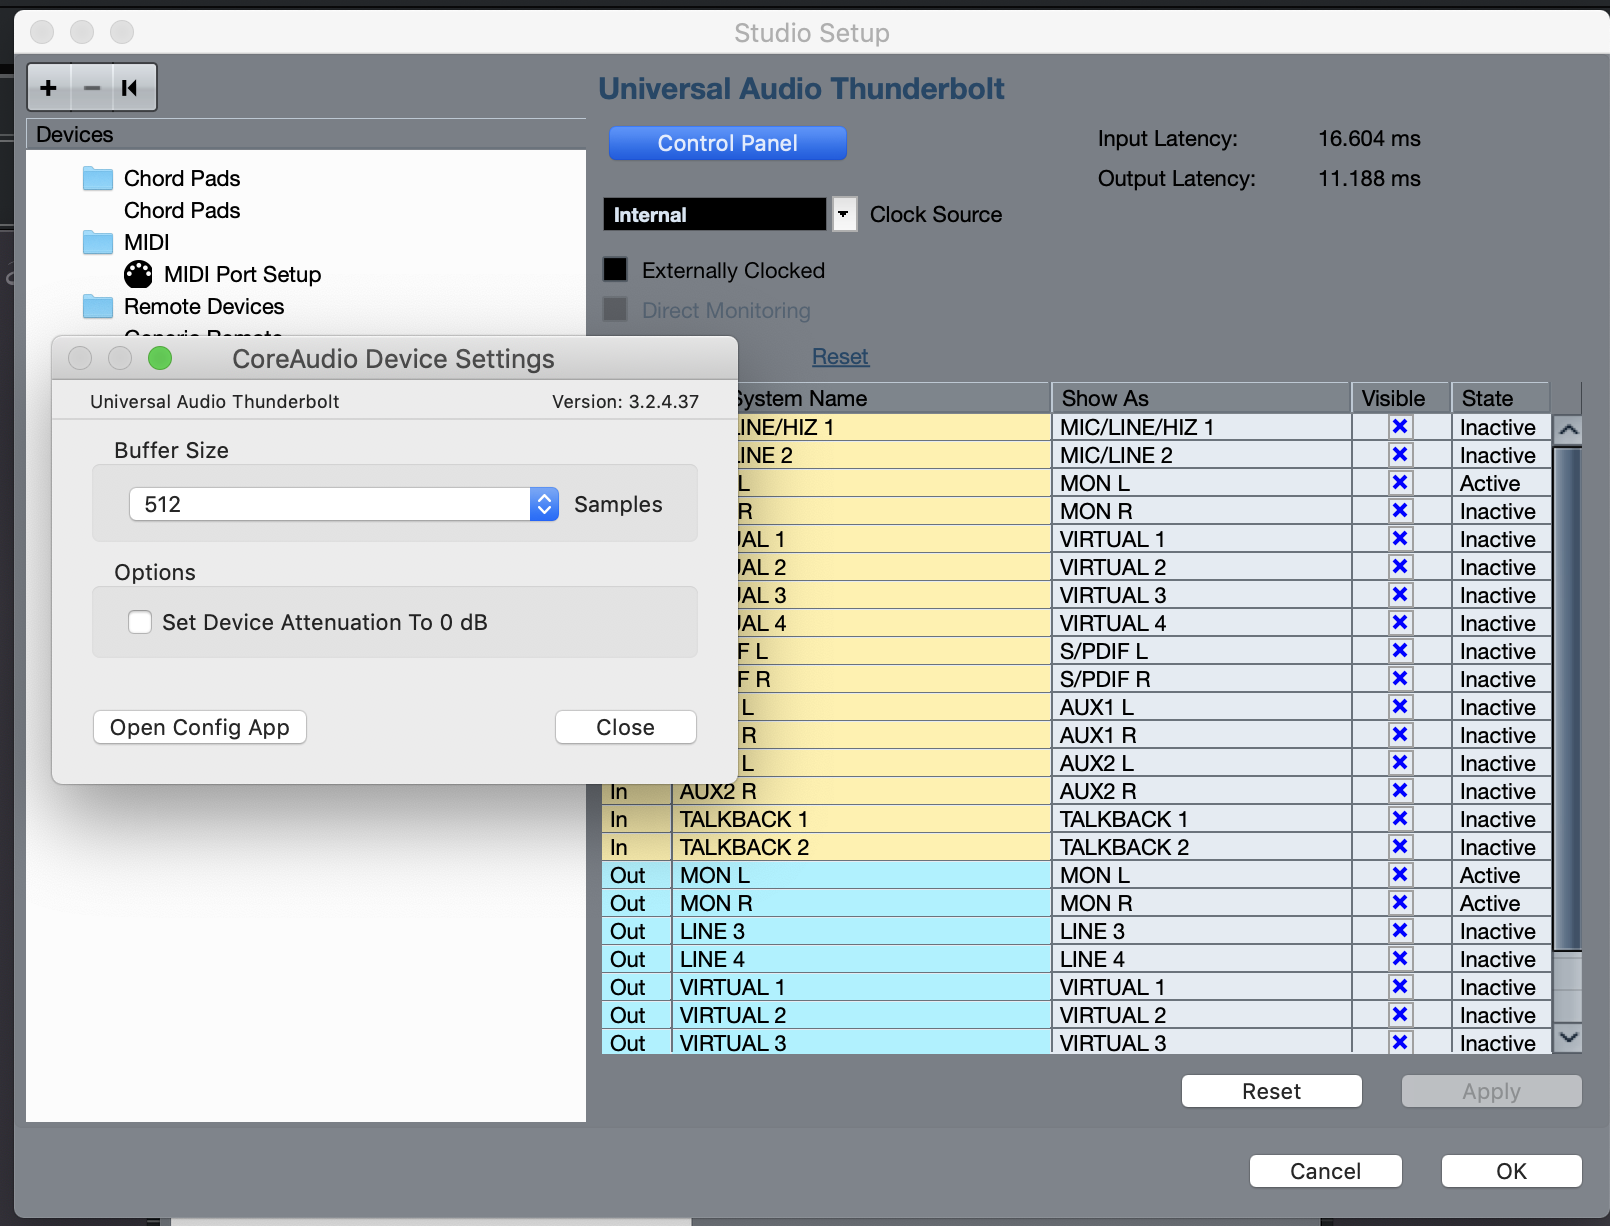
Task: Click the Remote Devices folder icon
Action: click(x=98, y=306)
